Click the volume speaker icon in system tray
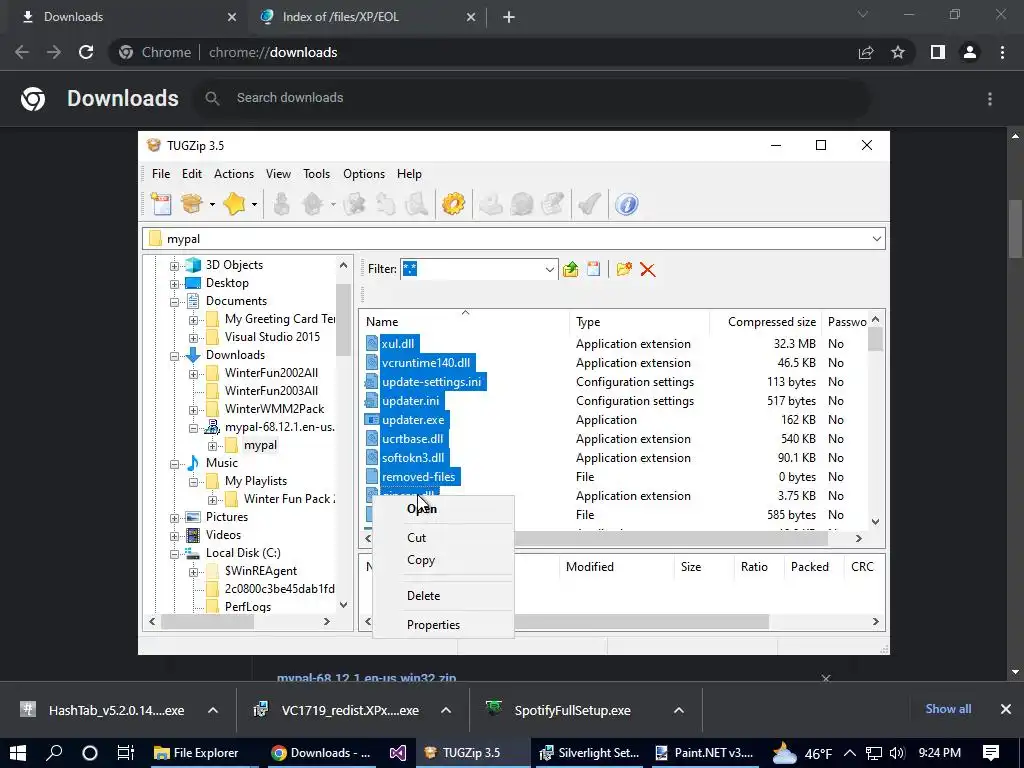Screen dimensions: 1024x768 (897, 753)
